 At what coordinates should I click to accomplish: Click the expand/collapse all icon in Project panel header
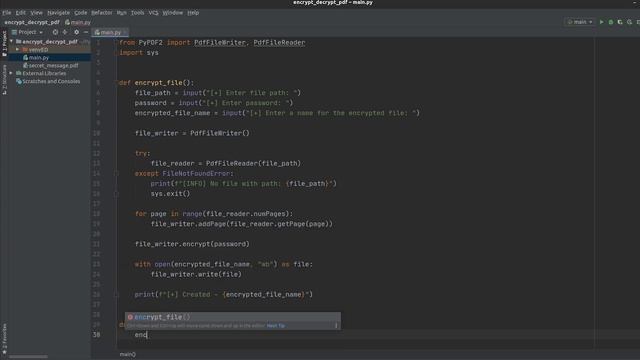coord(65,32)
